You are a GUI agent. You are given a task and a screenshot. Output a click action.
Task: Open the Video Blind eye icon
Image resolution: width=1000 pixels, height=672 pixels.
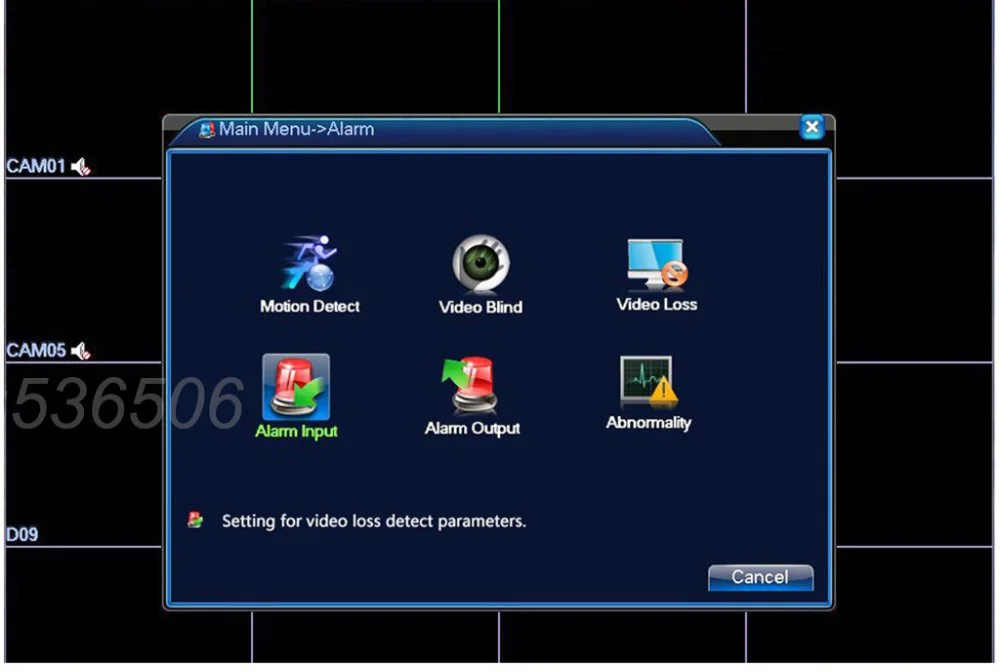(481, 263)
